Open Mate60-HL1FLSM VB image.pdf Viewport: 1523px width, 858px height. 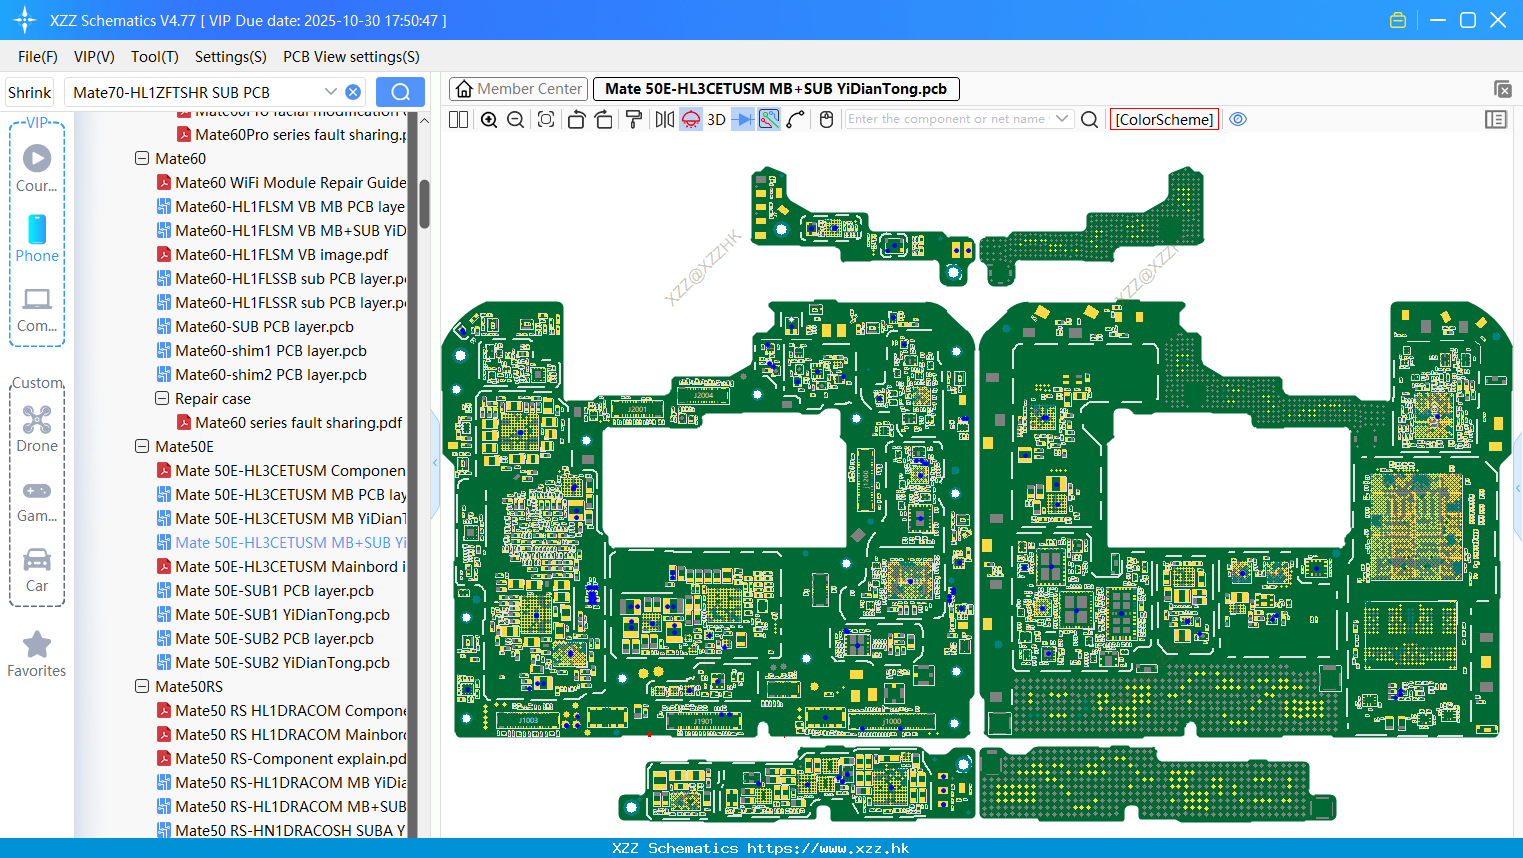click(272, 254)
